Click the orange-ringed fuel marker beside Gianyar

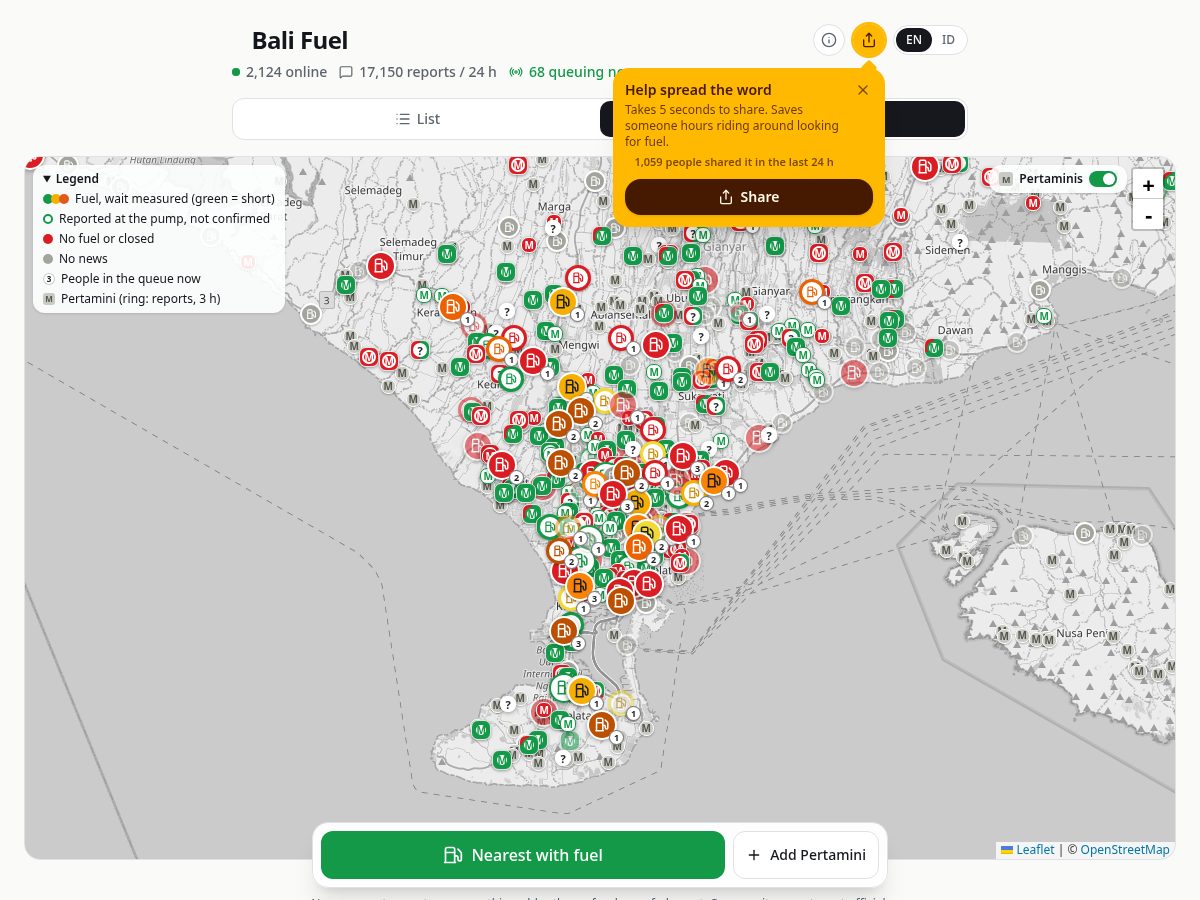pyautogui.click(x=811, y=292)
